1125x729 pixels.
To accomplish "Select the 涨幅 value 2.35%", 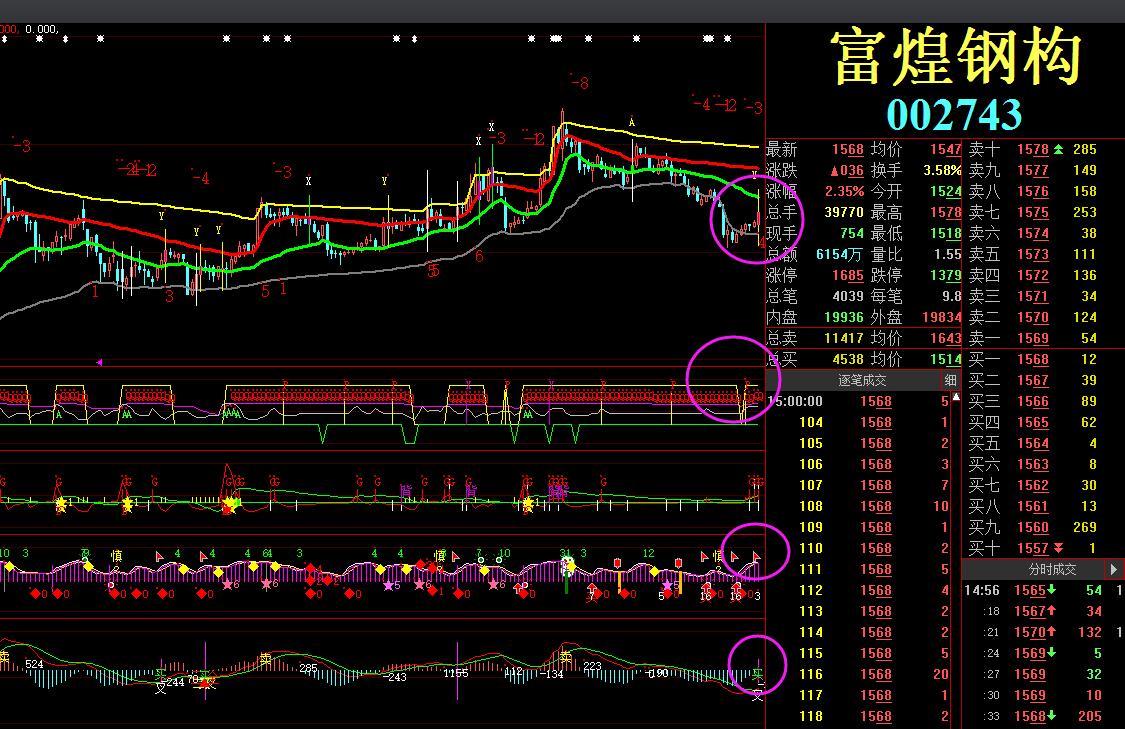I will (x=844, y=192).
